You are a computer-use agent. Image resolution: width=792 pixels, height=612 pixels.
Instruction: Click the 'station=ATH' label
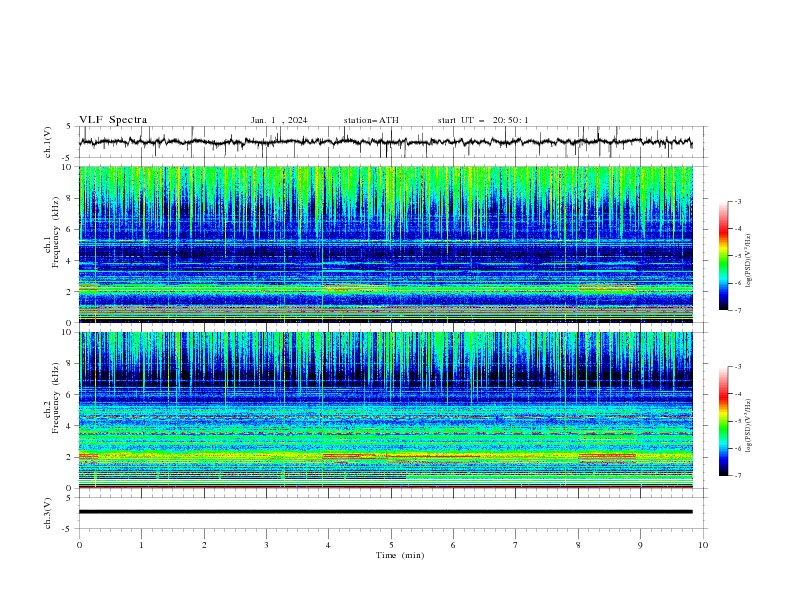(x=371, y=120)
